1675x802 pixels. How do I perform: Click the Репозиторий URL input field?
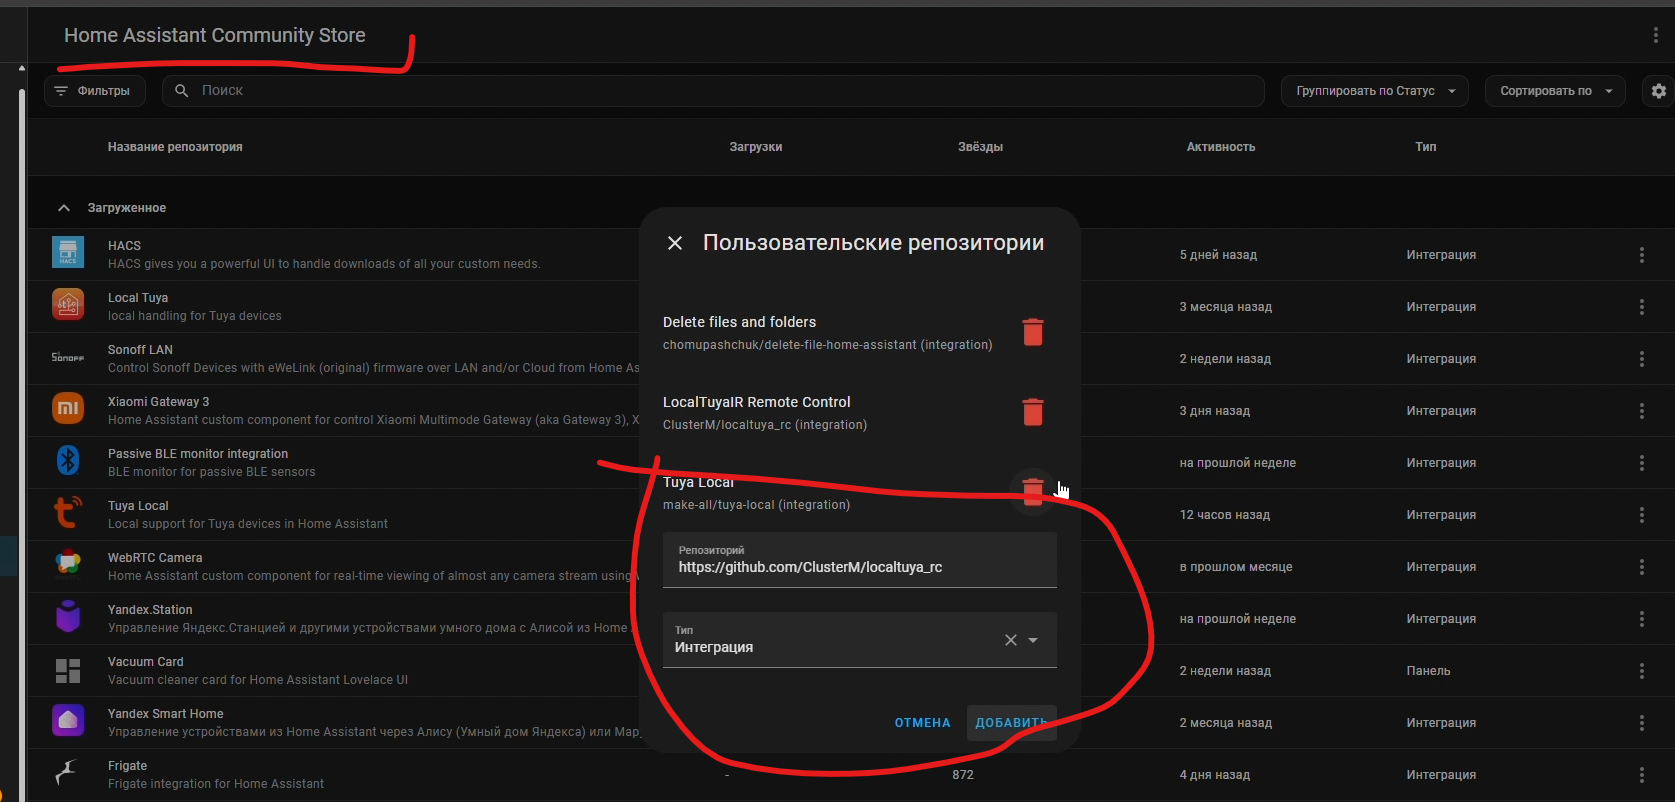[859, 567]
